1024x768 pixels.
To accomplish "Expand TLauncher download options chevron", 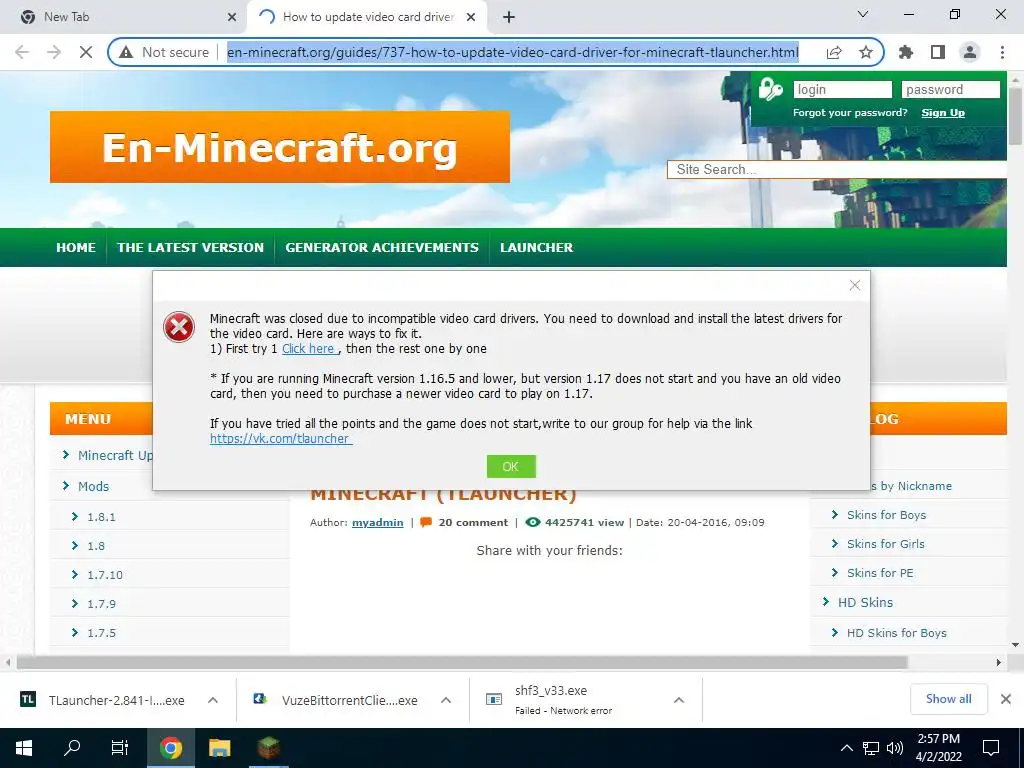I will [212, 700].
